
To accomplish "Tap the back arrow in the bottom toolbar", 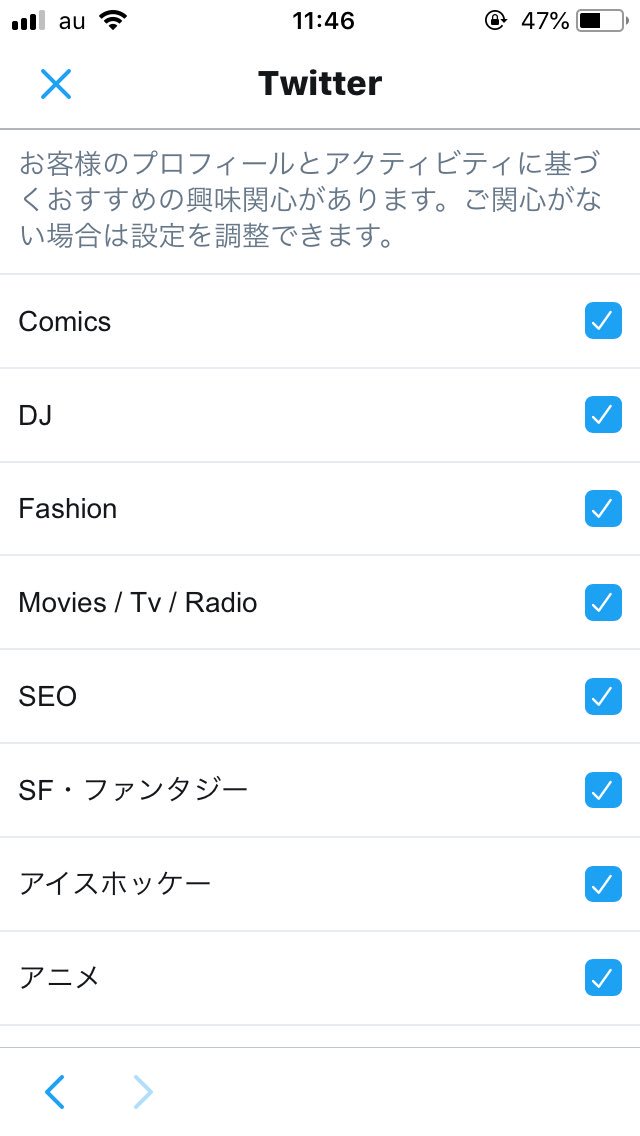I will pyautogui.click(x=55, y=1092).
